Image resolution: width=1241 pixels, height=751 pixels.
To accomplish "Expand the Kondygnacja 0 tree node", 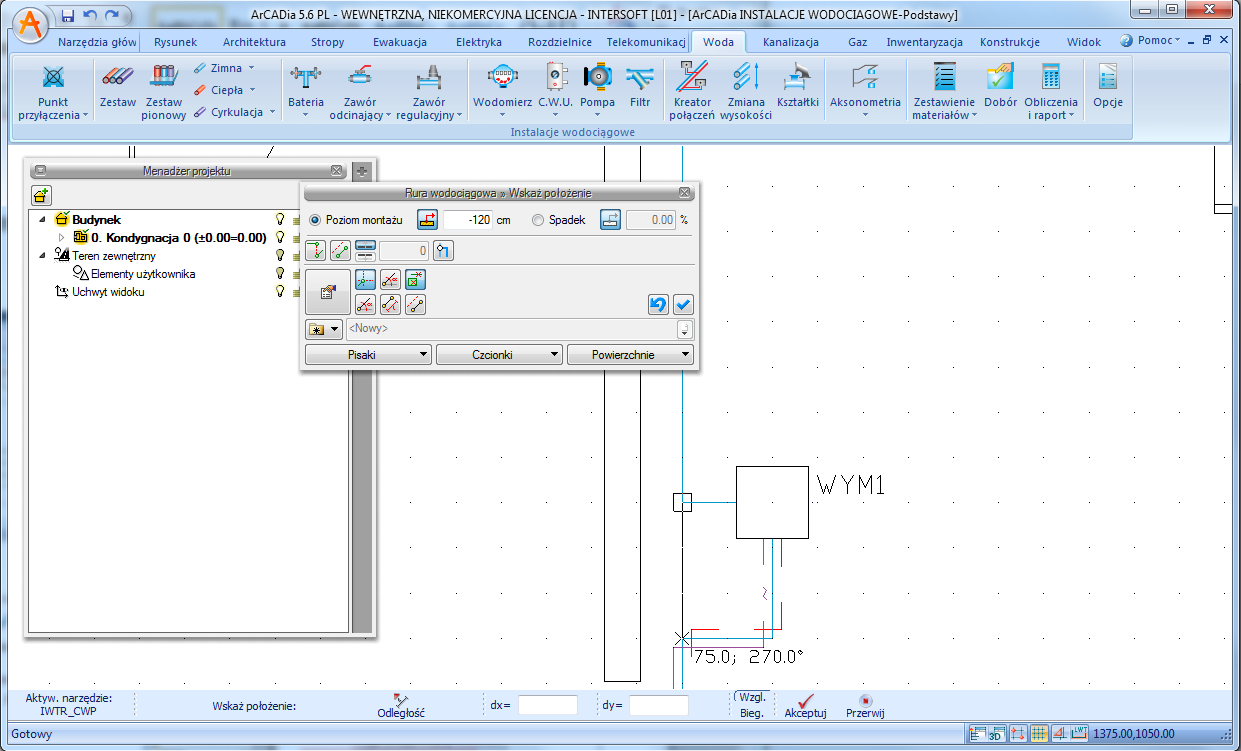I will coord(61,237).
